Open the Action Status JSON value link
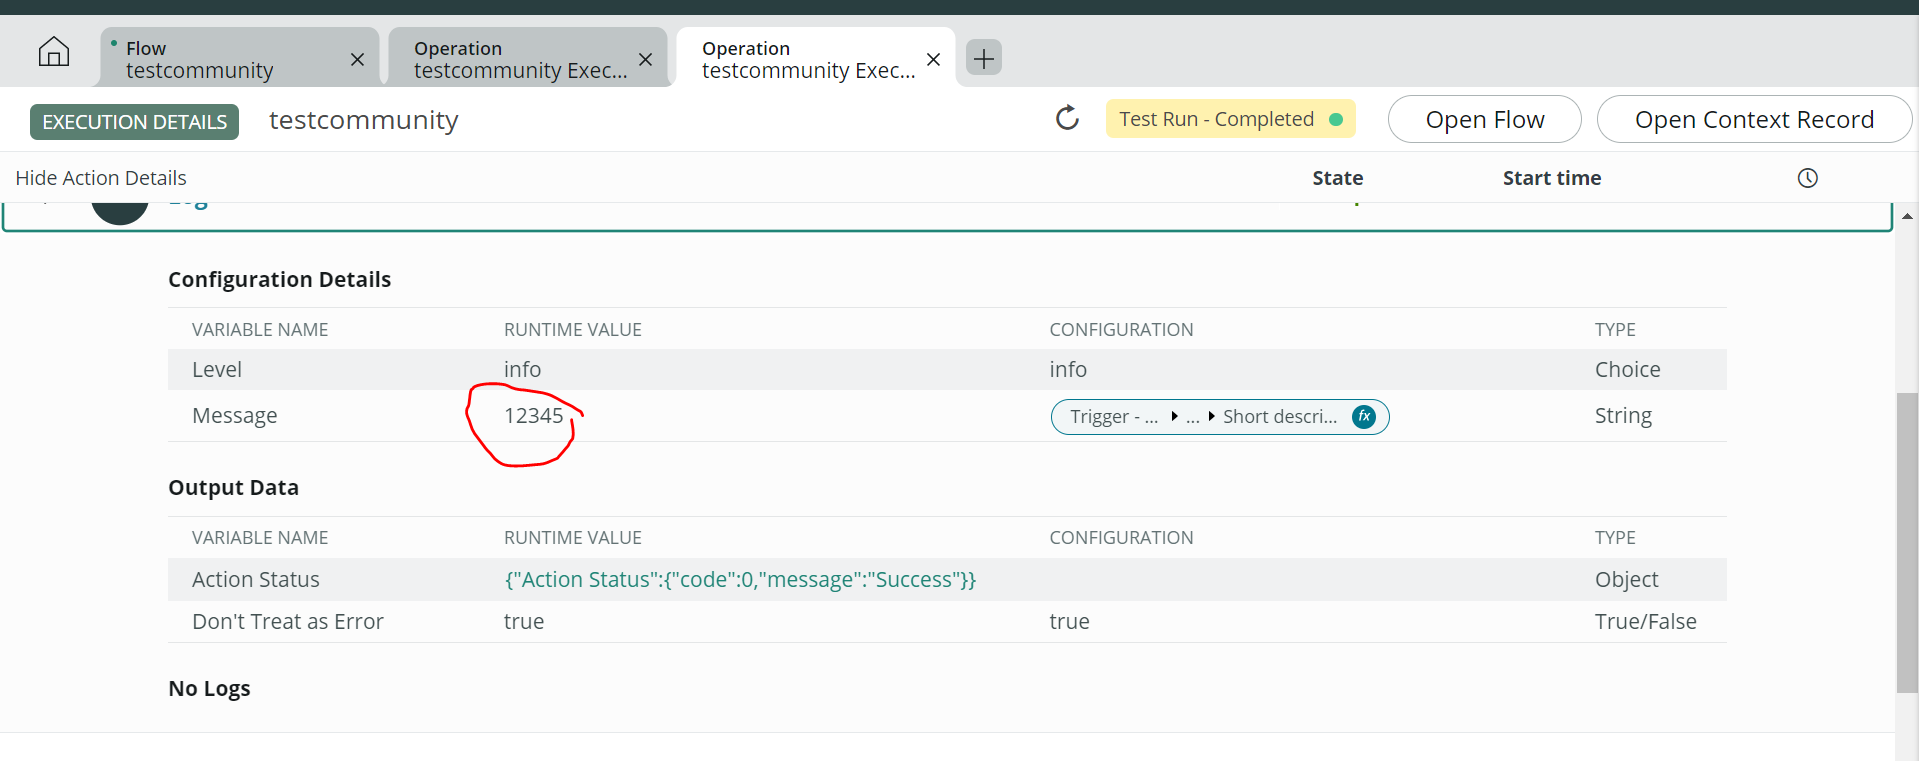The image size is (1919, 761). (x=740, y=580)
